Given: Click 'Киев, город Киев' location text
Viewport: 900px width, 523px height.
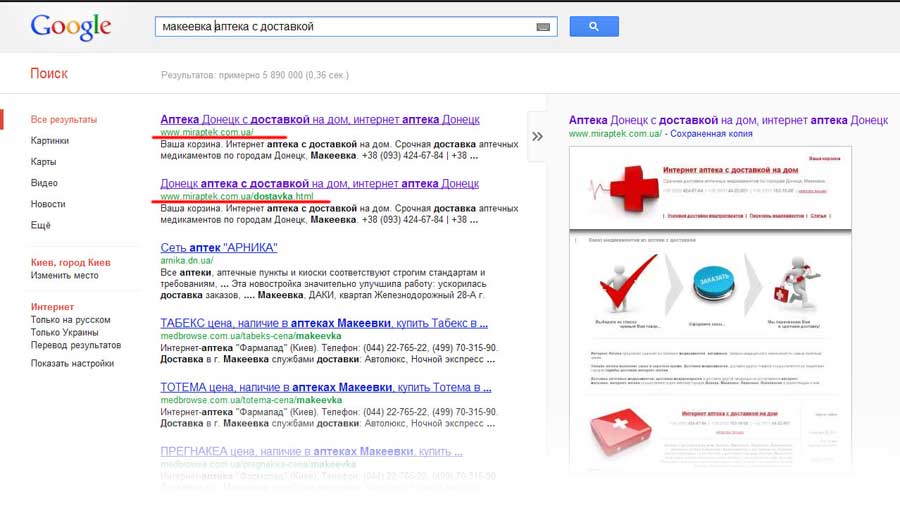Looking at the screenshot, I should coord(71,262).
